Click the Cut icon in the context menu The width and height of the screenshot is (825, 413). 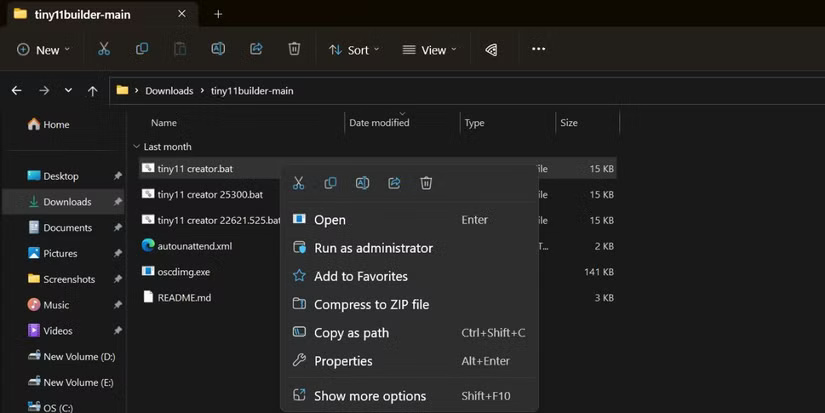pos(298,183)
